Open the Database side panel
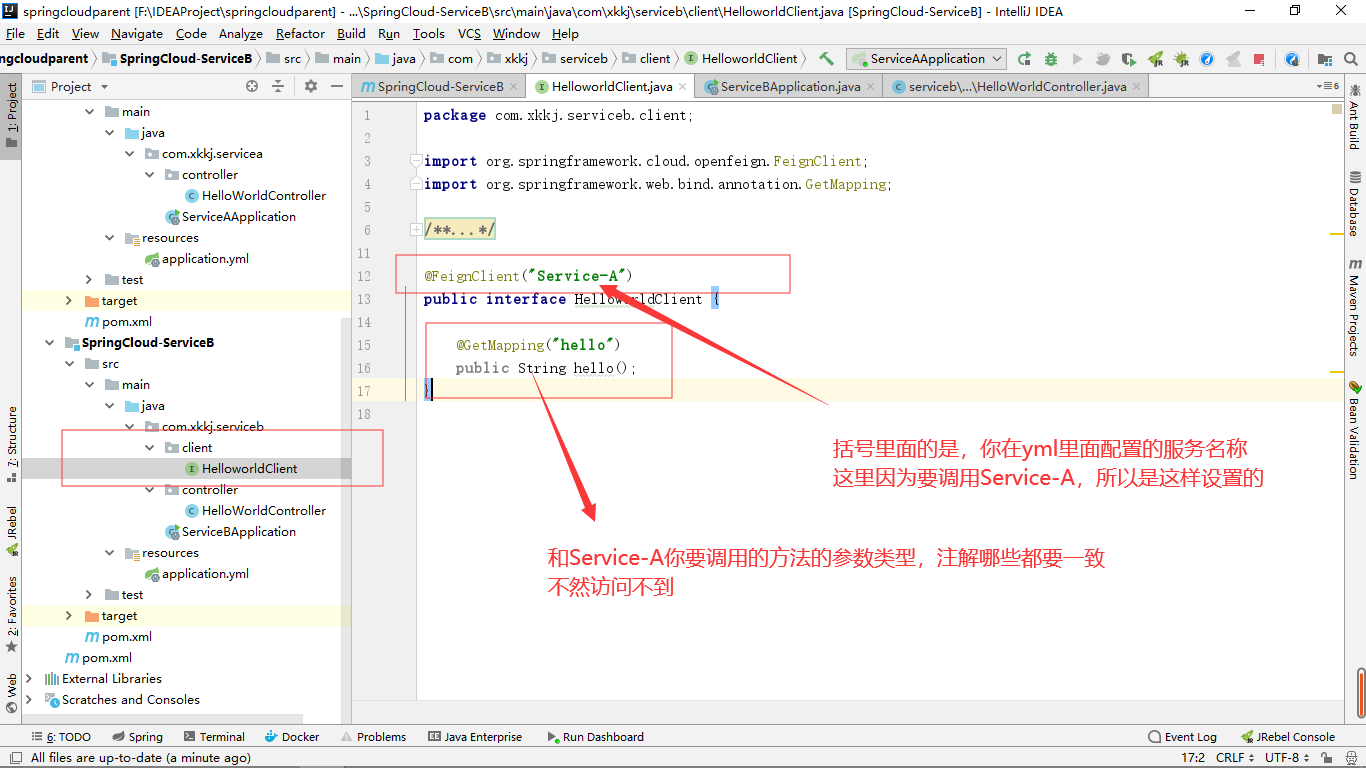1366x768 pixels. [1354, 203]
